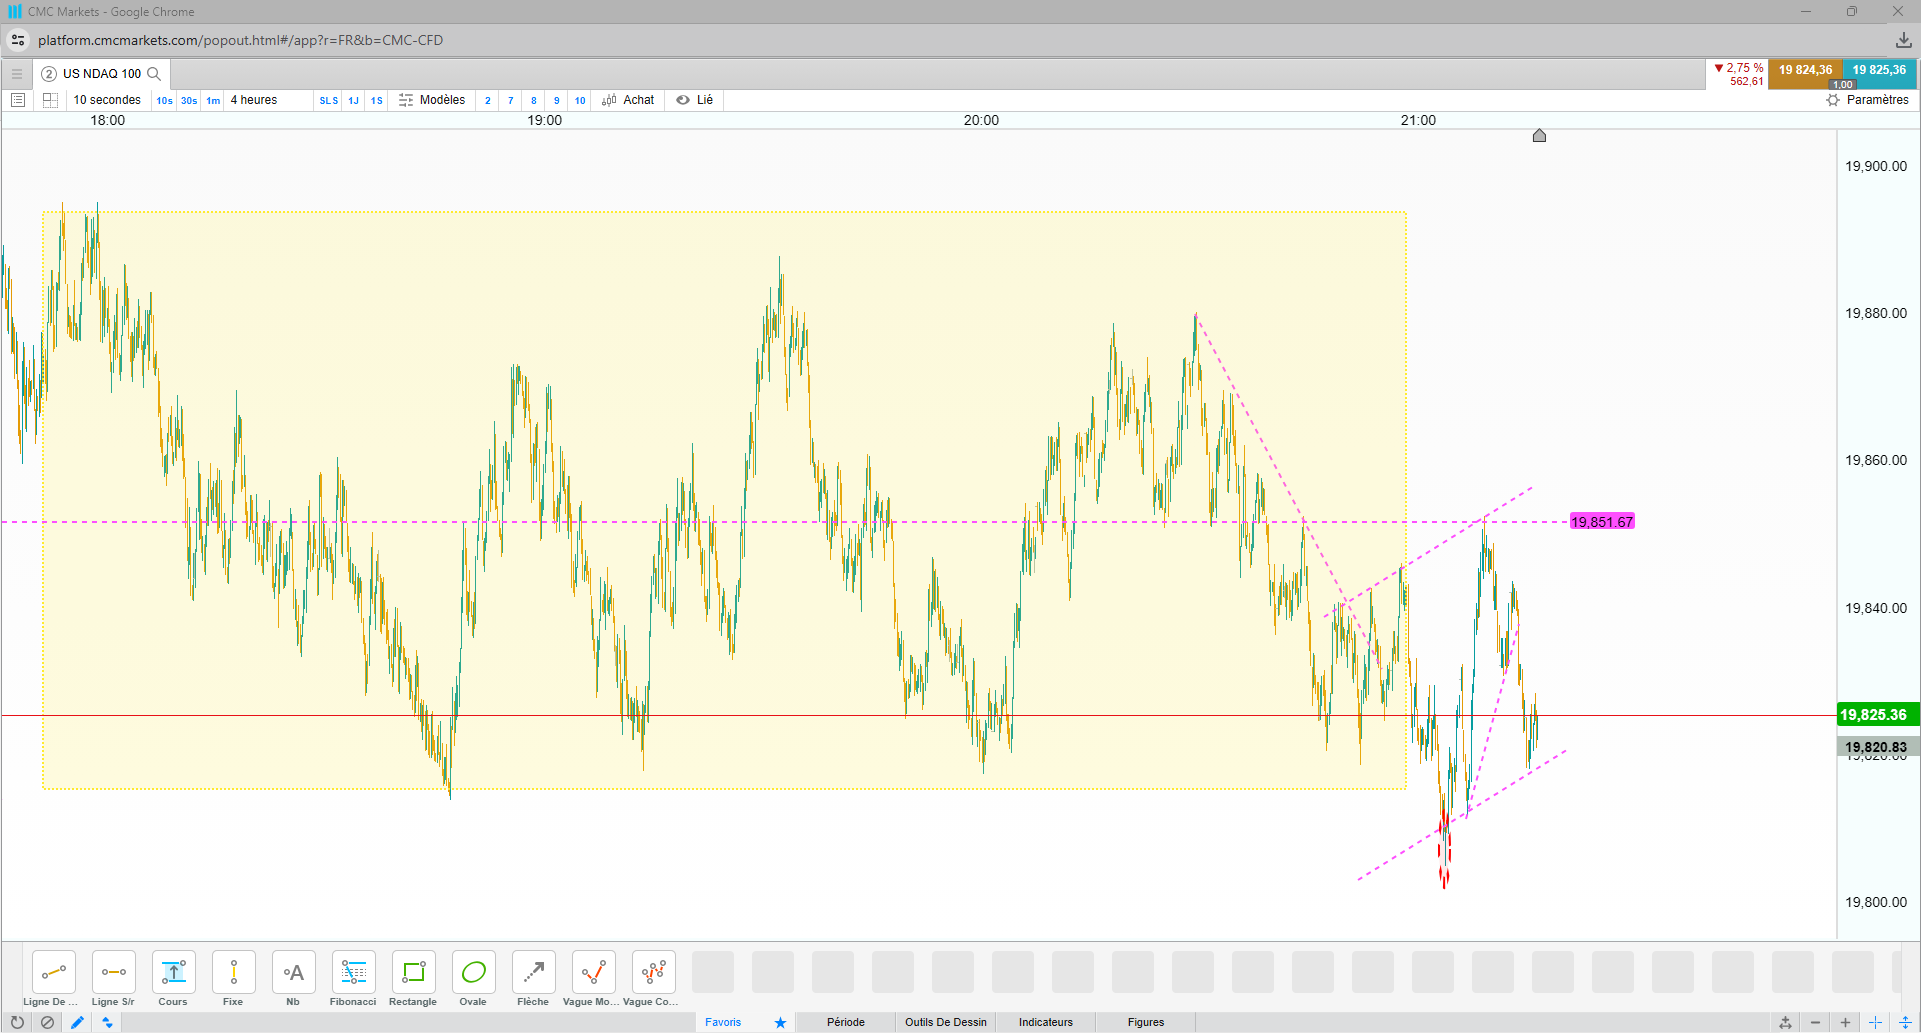Open the Achat price type dropdown
1921x1033 pixels.
coord(628,100)
